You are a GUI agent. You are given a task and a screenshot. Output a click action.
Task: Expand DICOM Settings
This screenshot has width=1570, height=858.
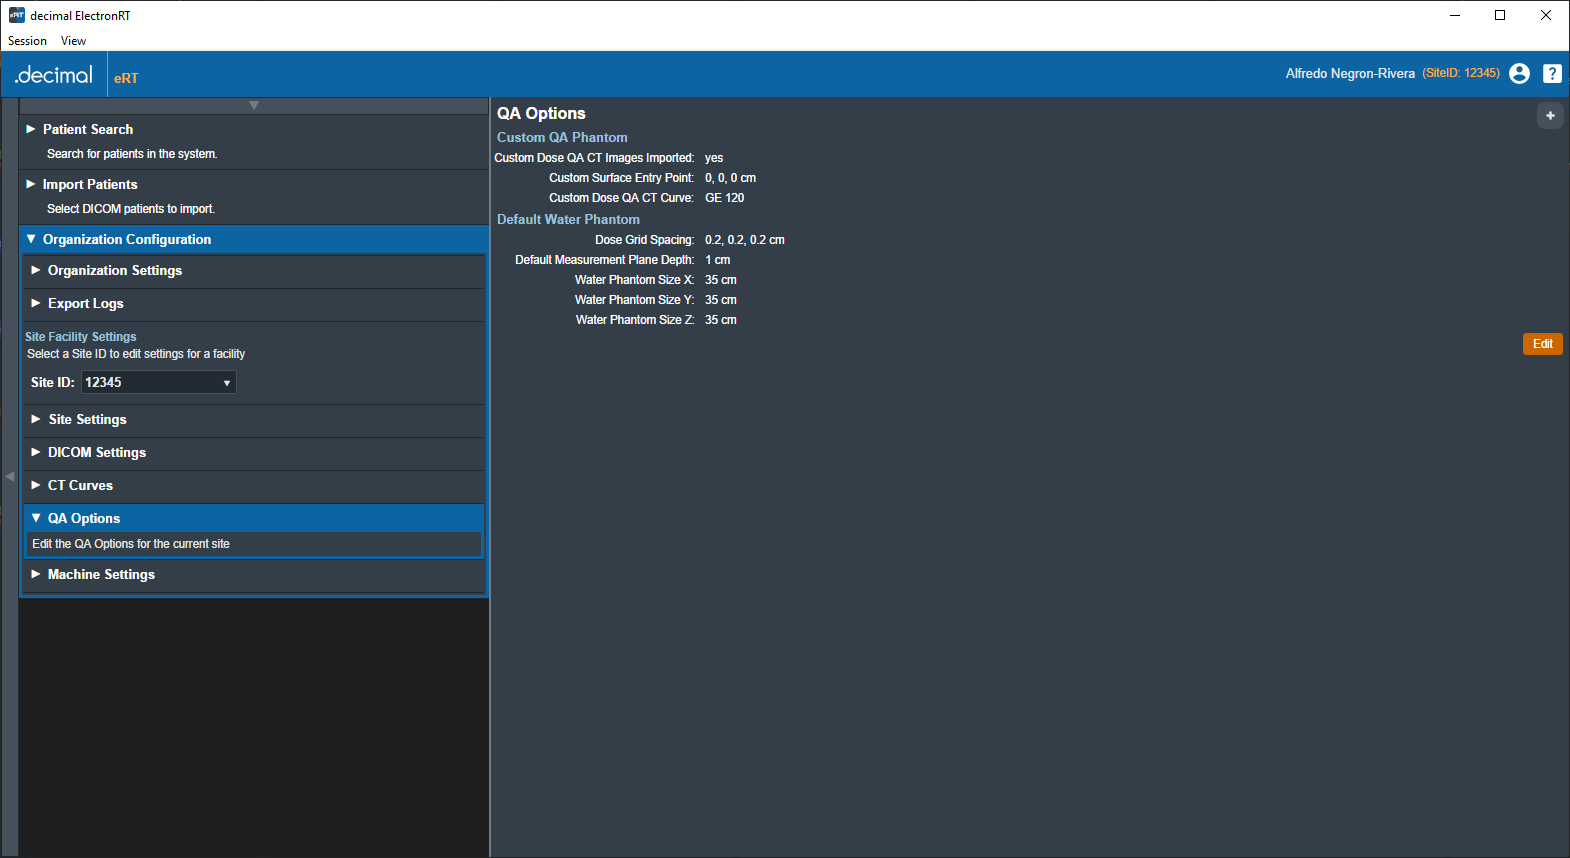(254, 452)
